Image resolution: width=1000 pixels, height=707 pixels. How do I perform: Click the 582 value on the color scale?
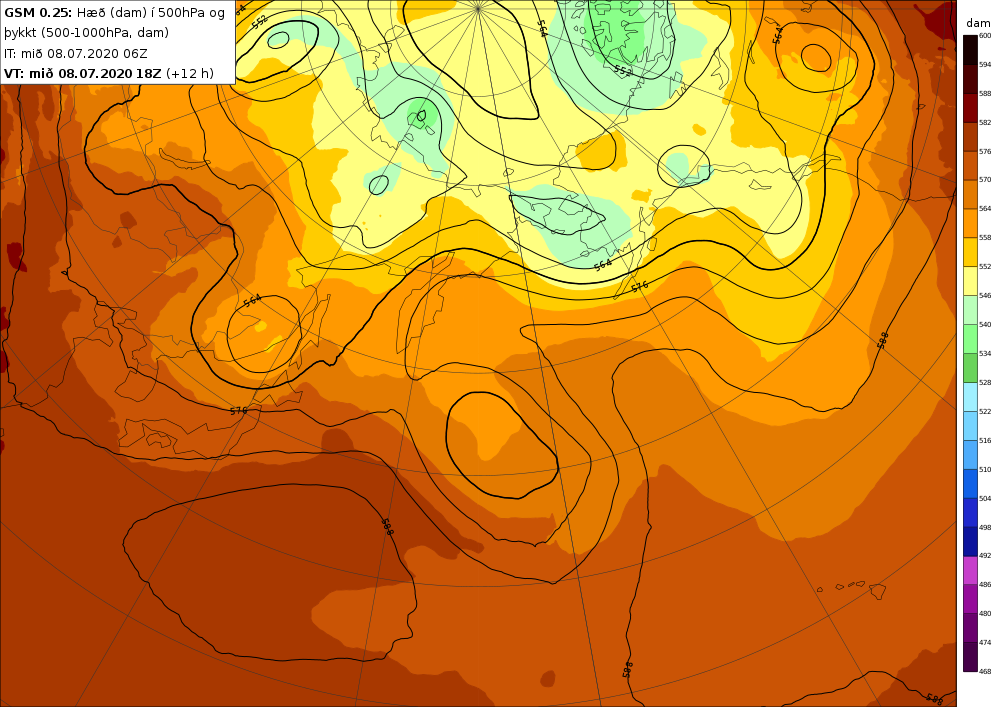985,122
